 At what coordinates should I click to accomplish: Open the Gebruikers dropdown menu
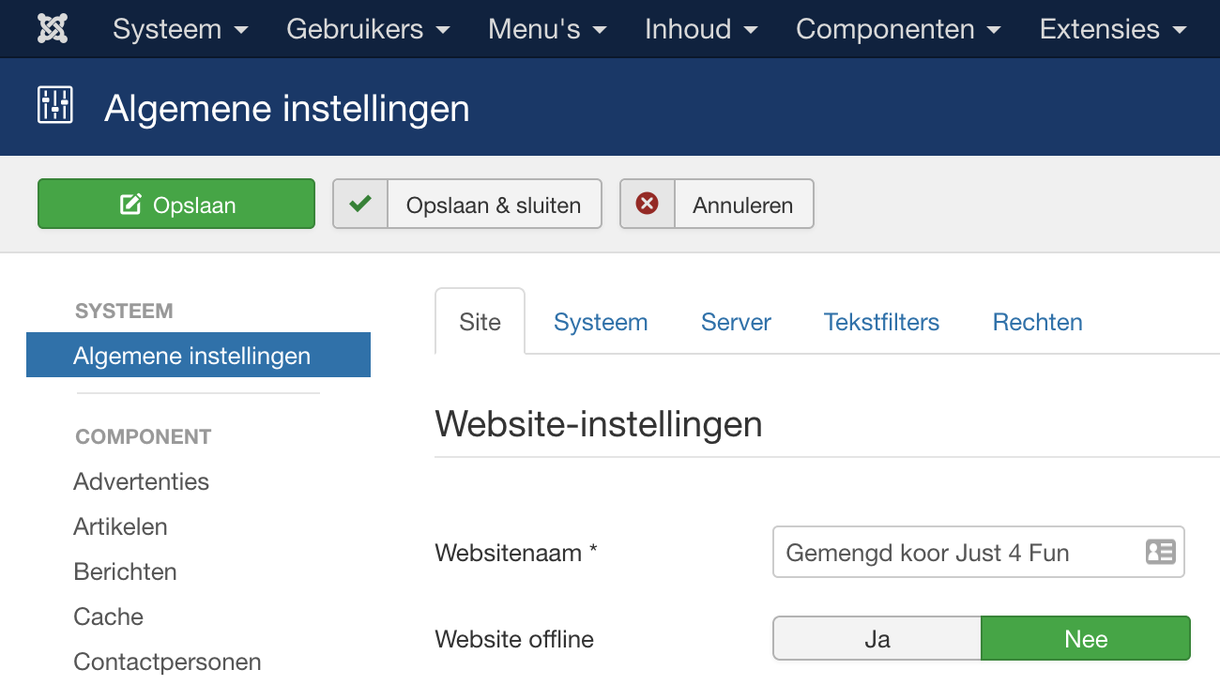[368, 29]
